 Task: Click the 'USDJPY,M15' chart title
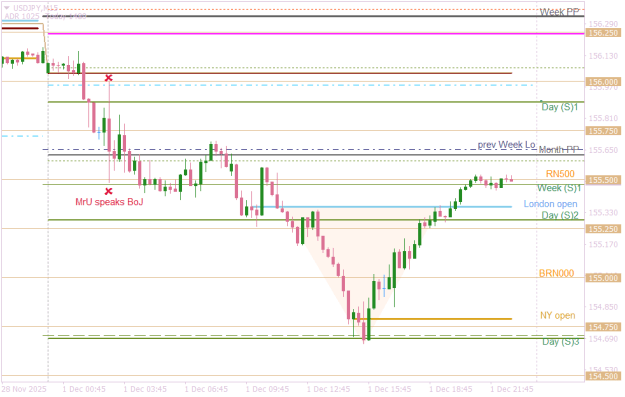coord(35,8)
